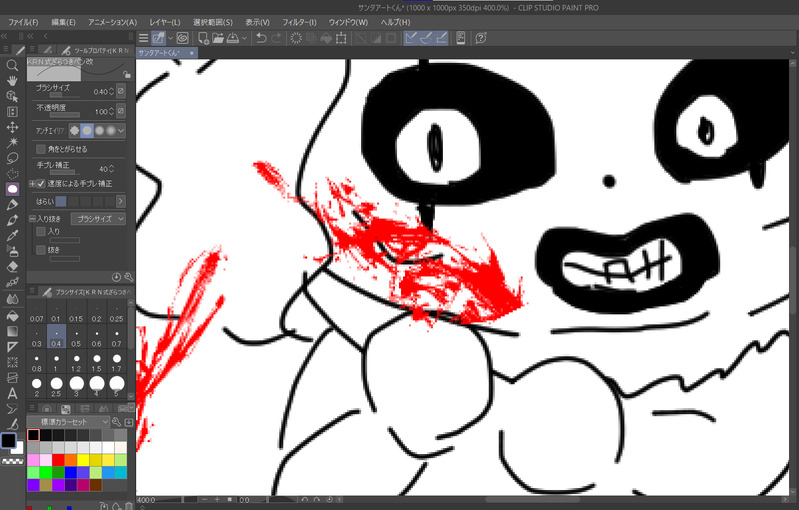This screenshot has width=799, height=510.
Task: Open the 標準カラーセット dropdown
Action: (68, 422)
